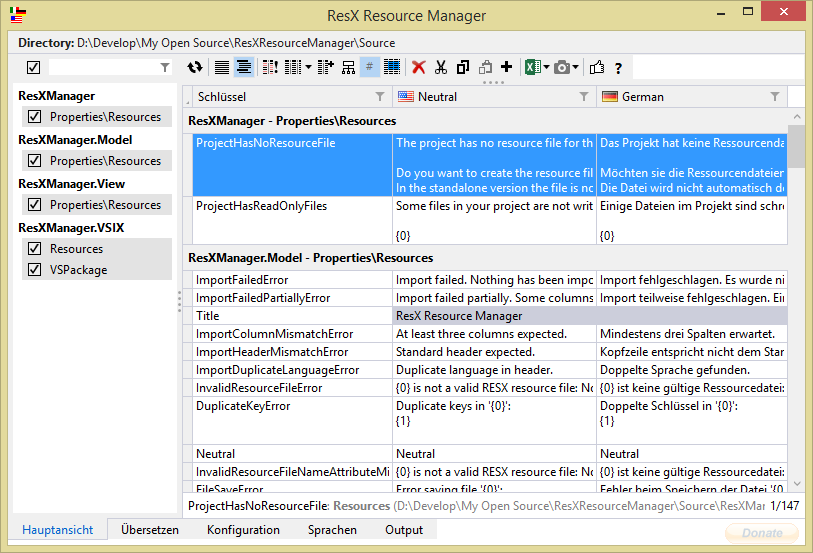Select the InvalidResourceFileError key

coord(292,388)
